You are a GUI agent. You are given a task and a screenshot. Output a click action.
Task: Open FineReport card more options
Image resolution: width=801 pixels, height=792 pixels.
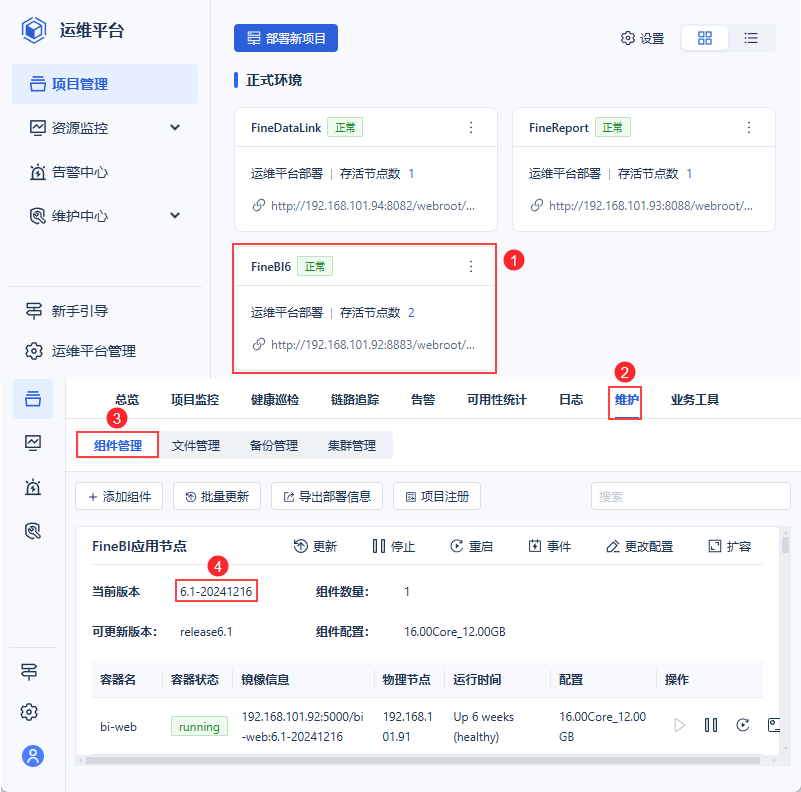(749, 127)
